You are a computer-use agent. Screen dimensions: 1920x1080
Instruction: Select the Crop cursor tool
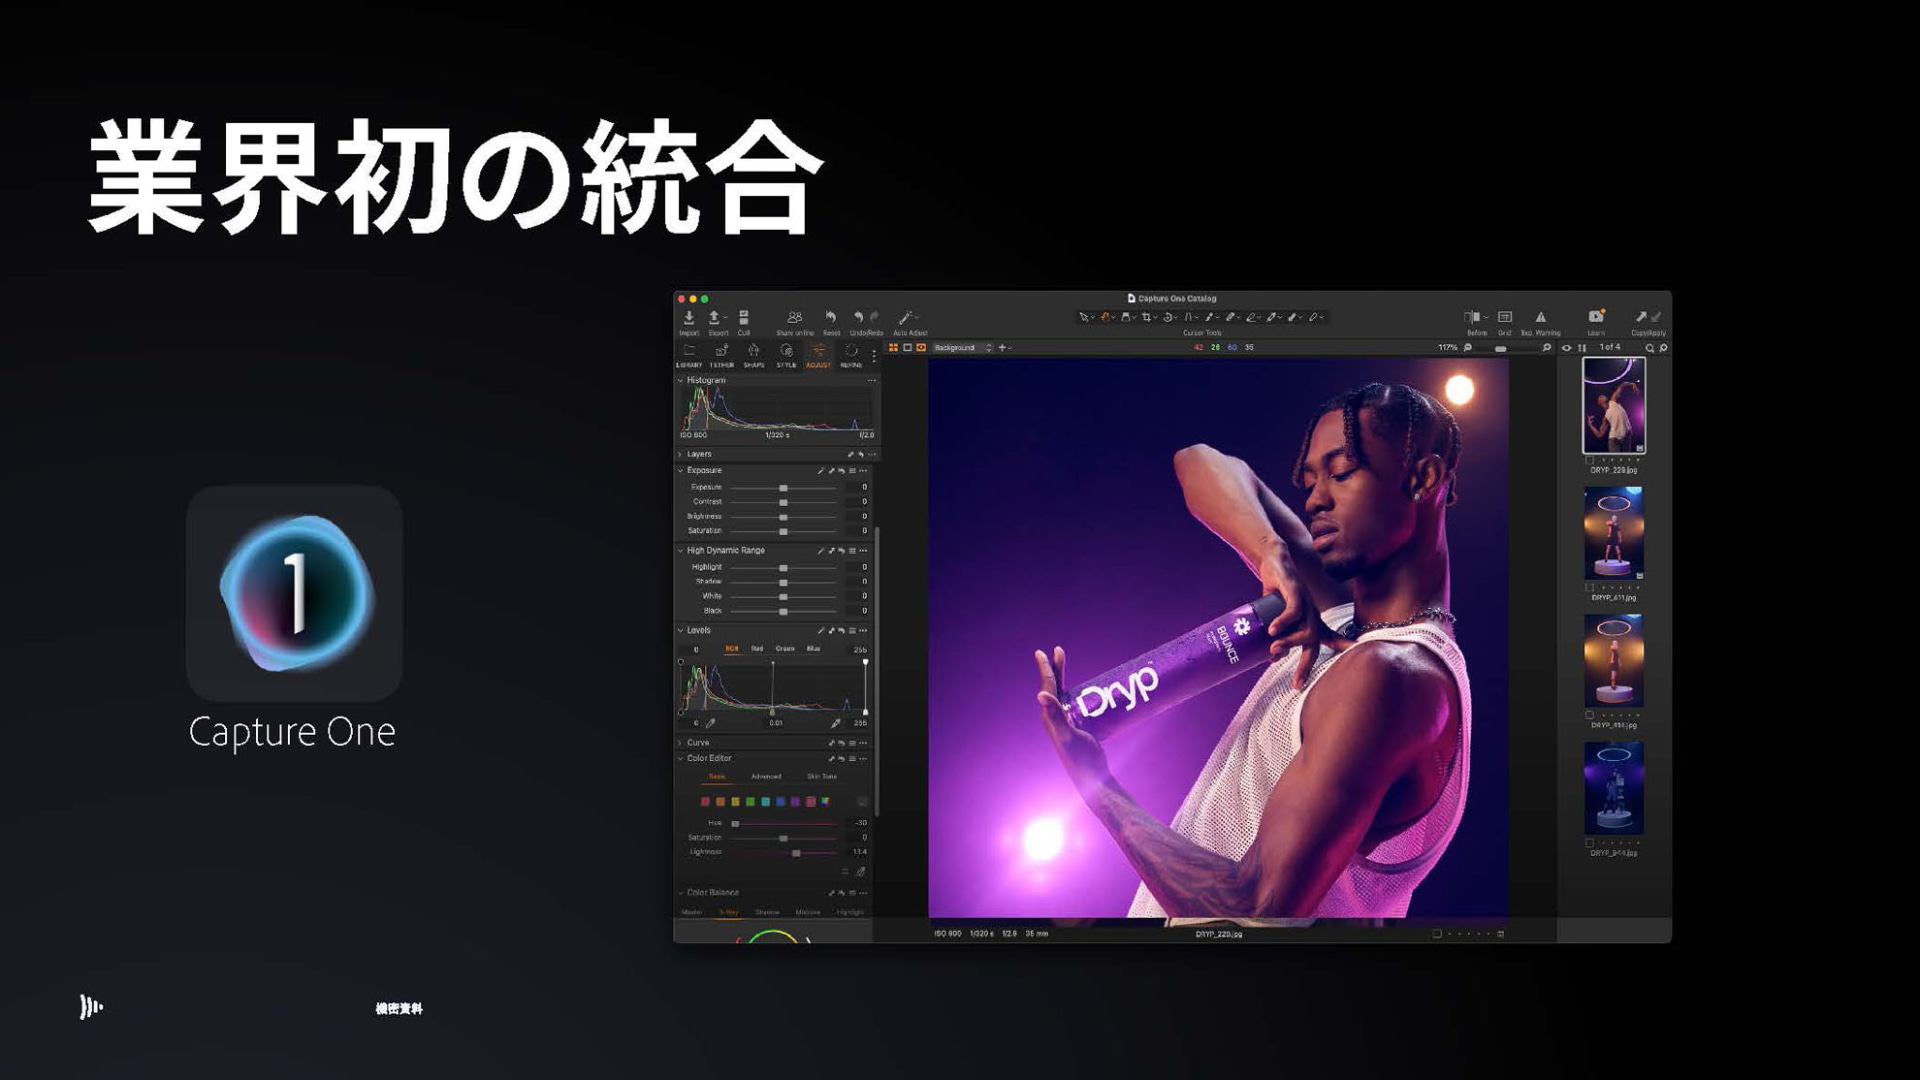1146,317
